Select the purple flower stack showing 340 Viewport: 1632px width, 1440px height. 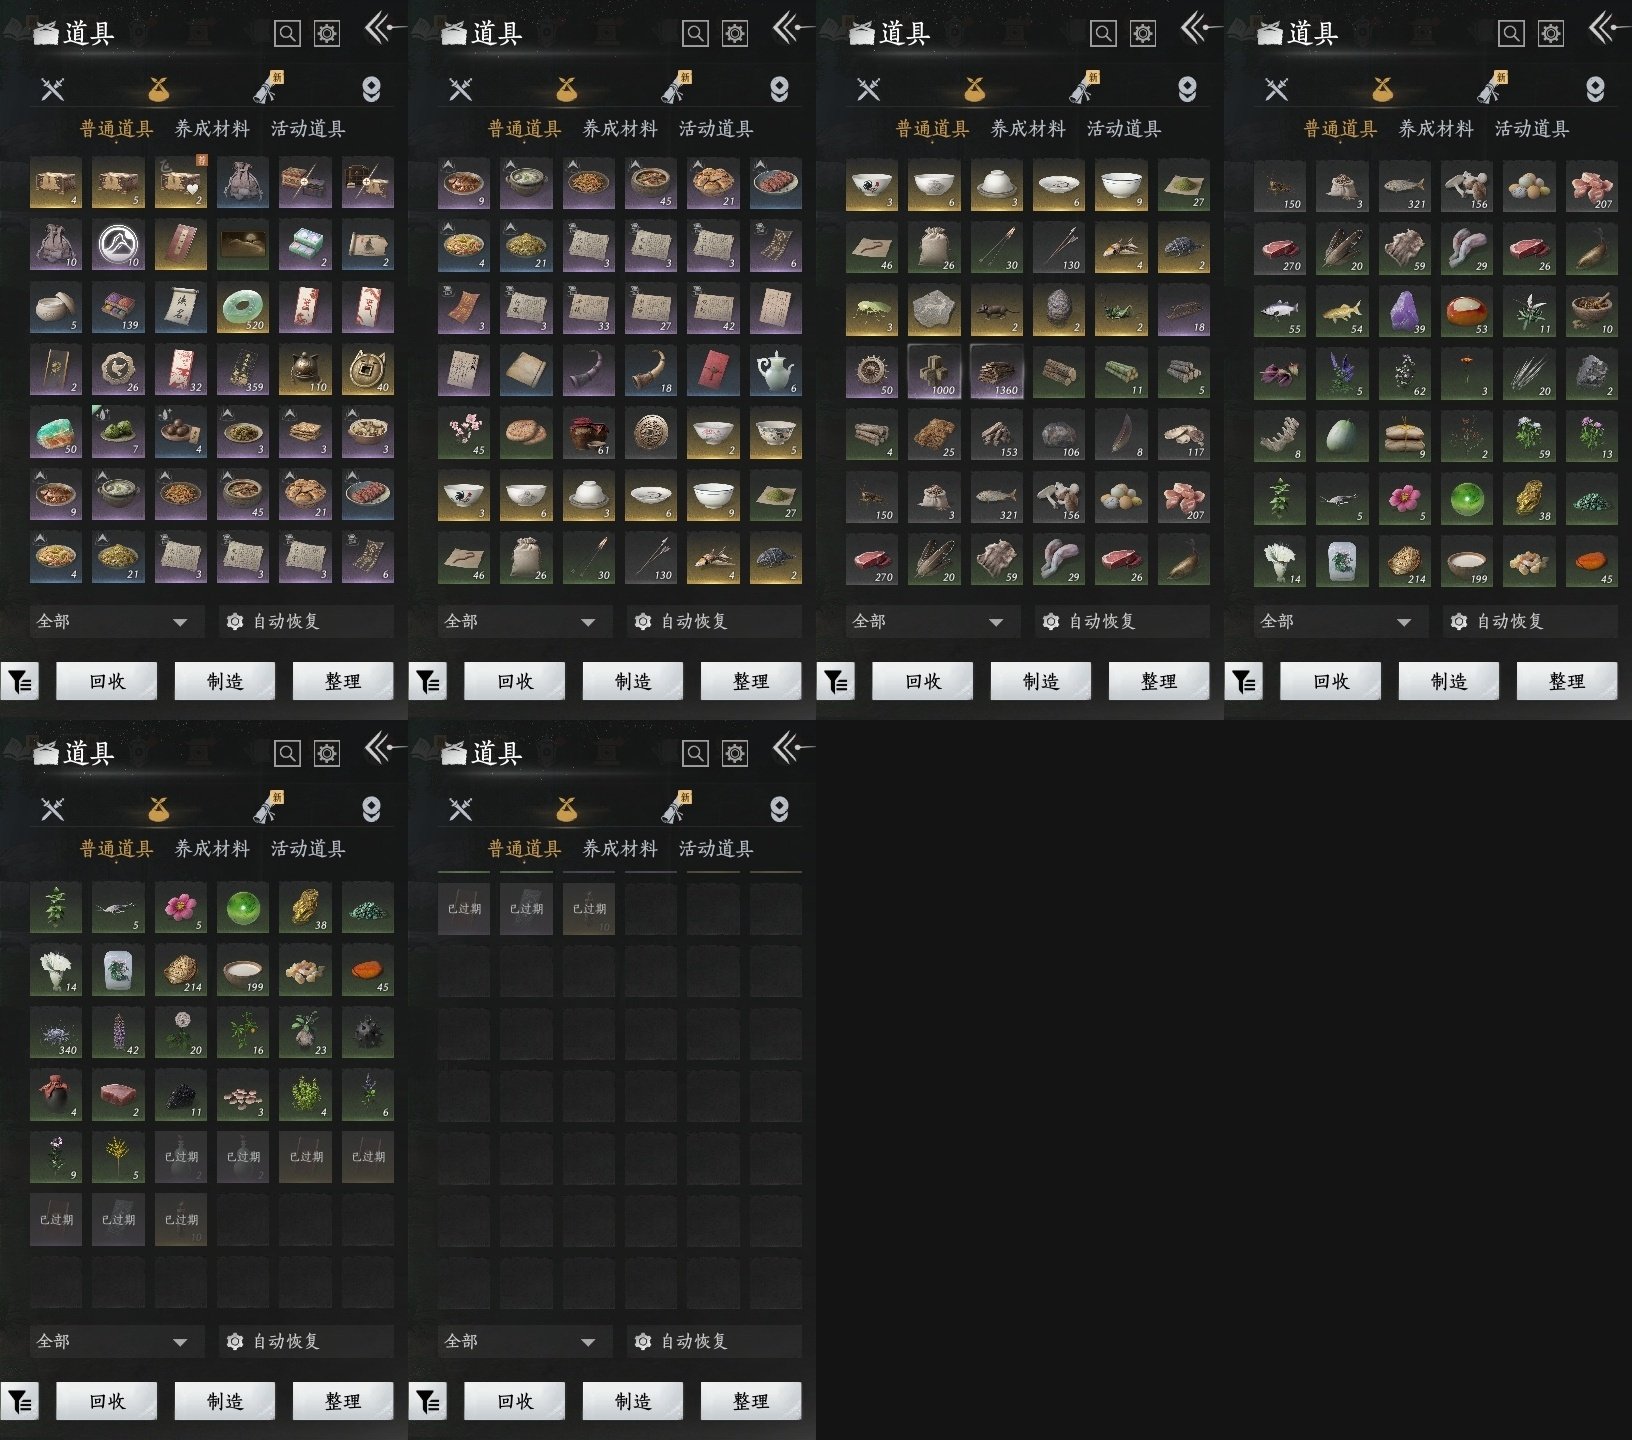pyautogui.click(x=56, y=1032)
